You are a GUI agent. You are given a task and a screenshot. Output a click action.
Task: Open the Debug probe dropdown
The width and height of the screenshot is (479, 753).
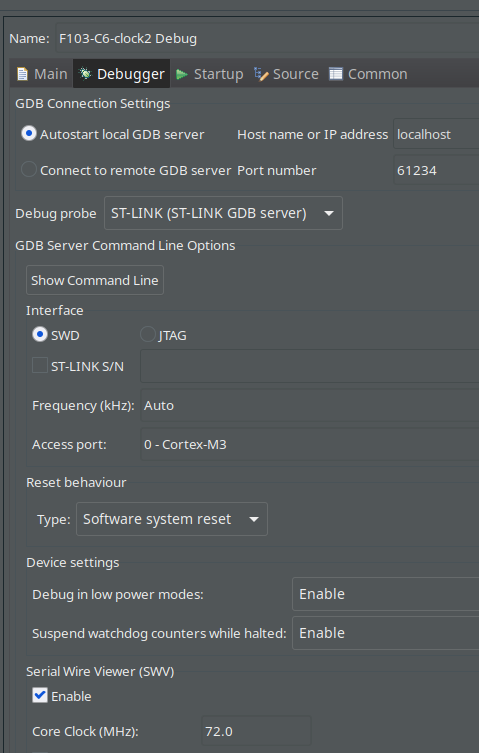pos(223,213)
